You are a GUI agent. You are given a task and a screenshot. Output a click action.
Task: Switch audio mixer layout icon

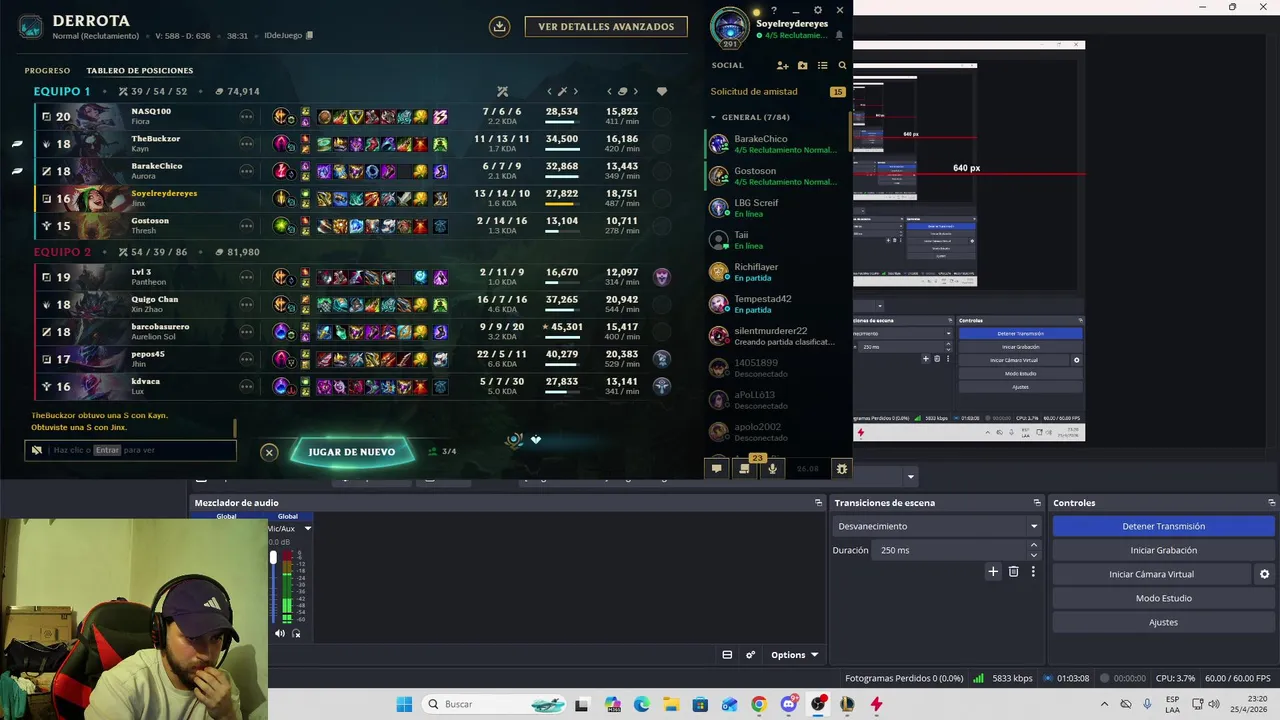coord(727,655)
